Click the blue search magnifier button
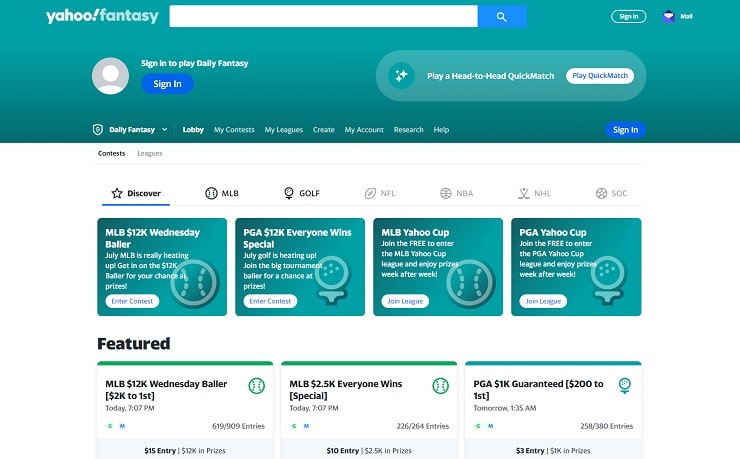This screenshot has height=459, width=740. point(502,17)
